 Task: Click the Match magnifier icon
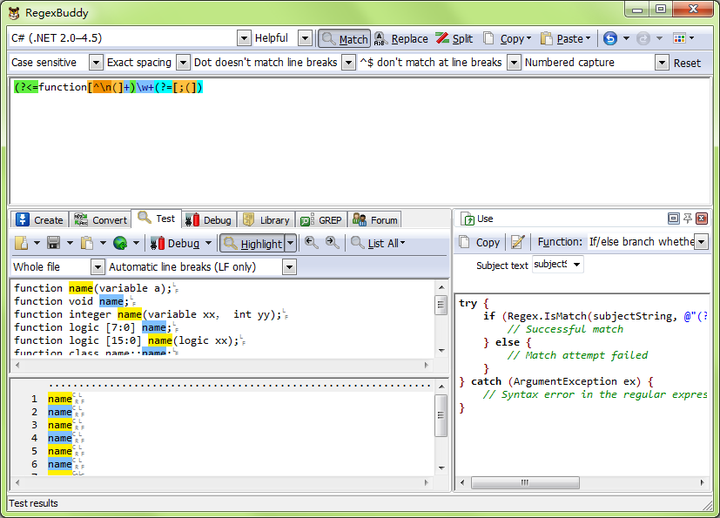pos(328,39)
